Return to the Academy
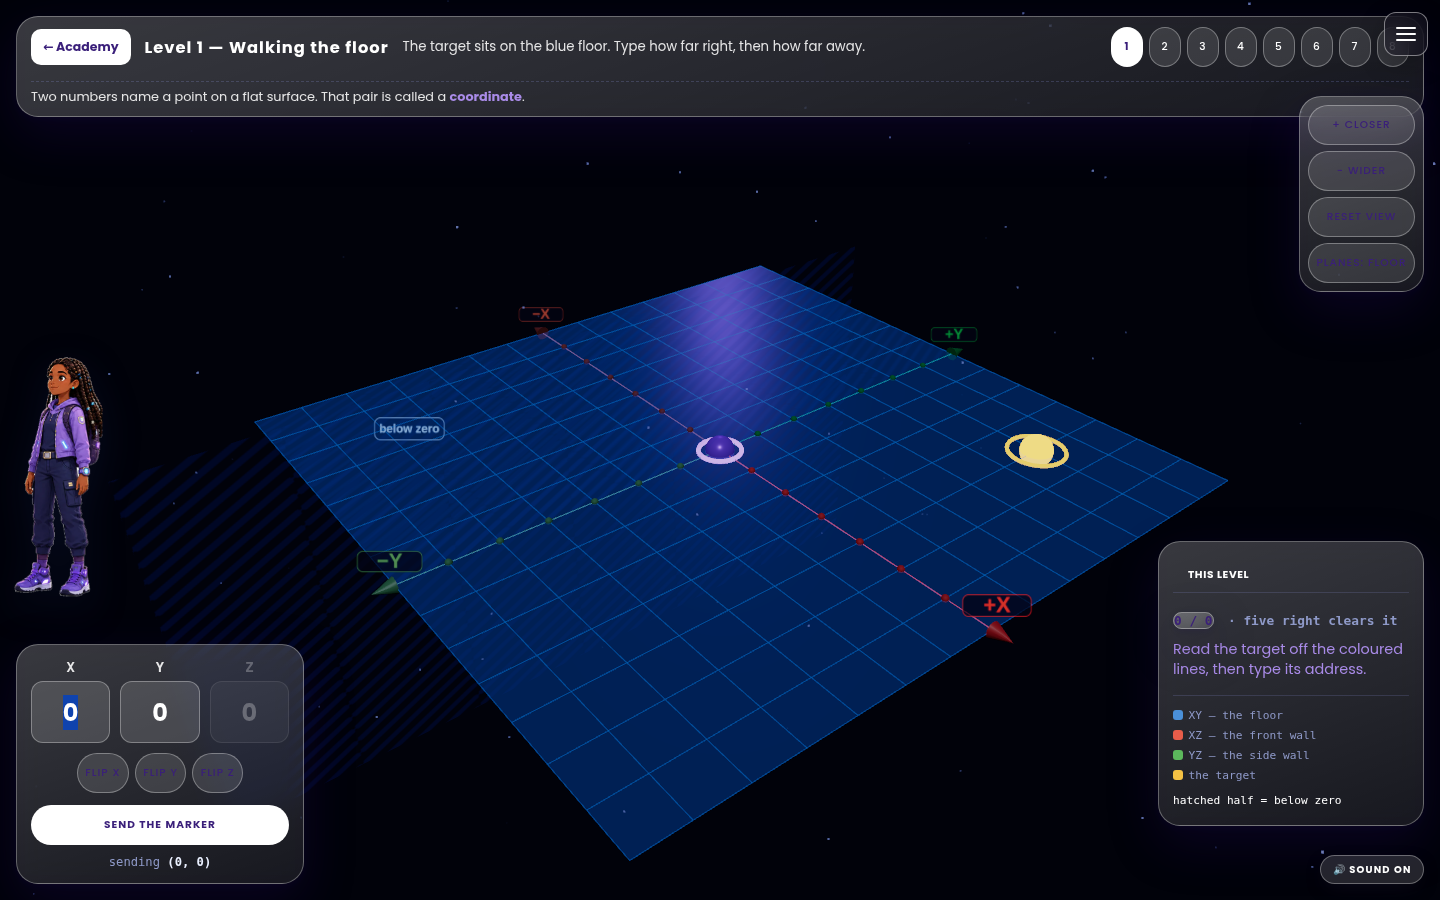1440x900 pixels. [81, 47]
